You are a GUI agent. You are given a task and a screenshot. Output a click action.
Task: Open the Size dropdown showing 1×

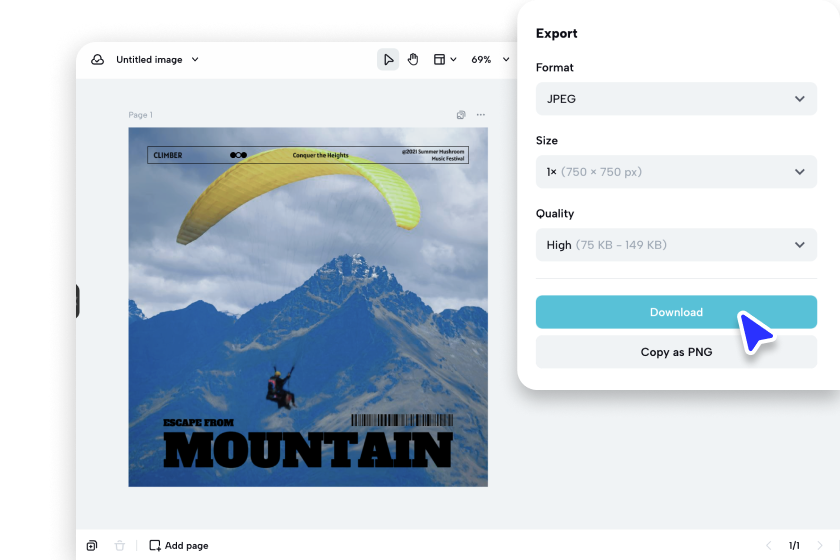point(676,172)
